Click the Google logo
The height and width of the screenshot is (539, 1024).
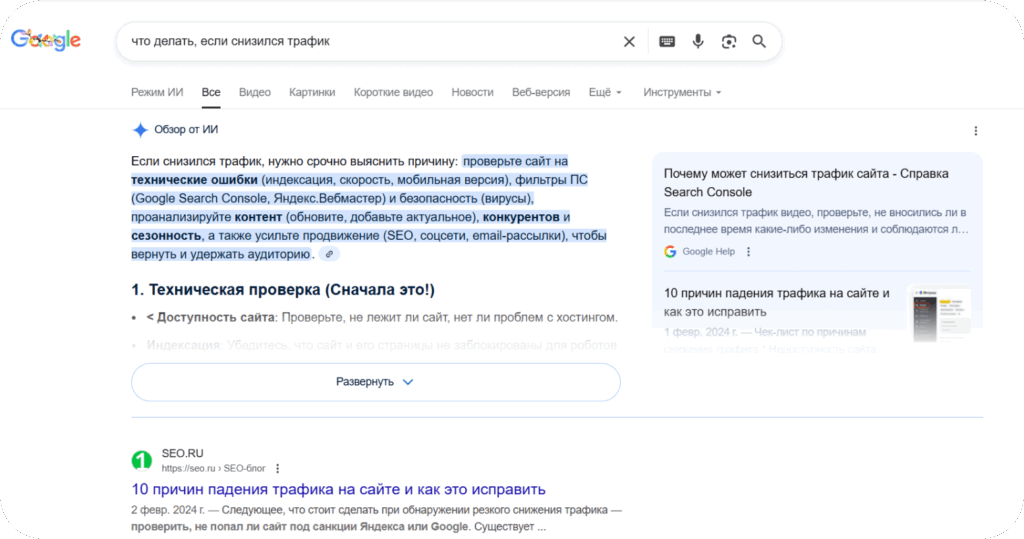[x=46, y=41]
